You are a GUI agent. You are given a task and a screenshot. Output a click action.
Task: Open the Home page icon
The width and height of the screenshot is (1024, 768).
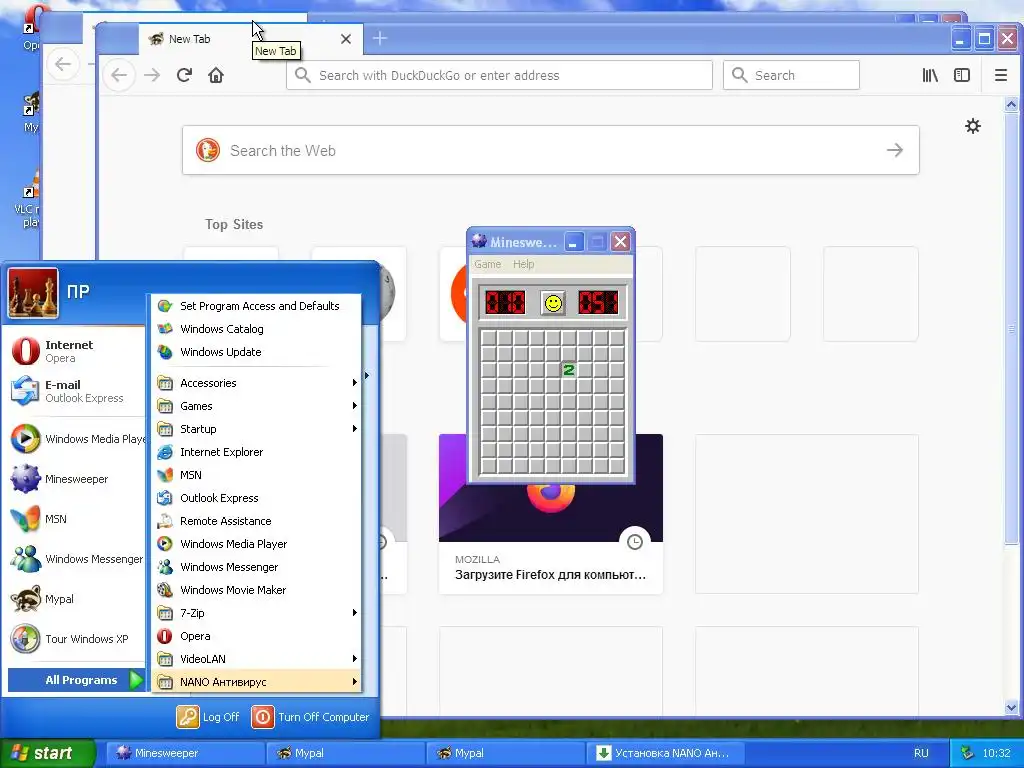coord(216,75)
